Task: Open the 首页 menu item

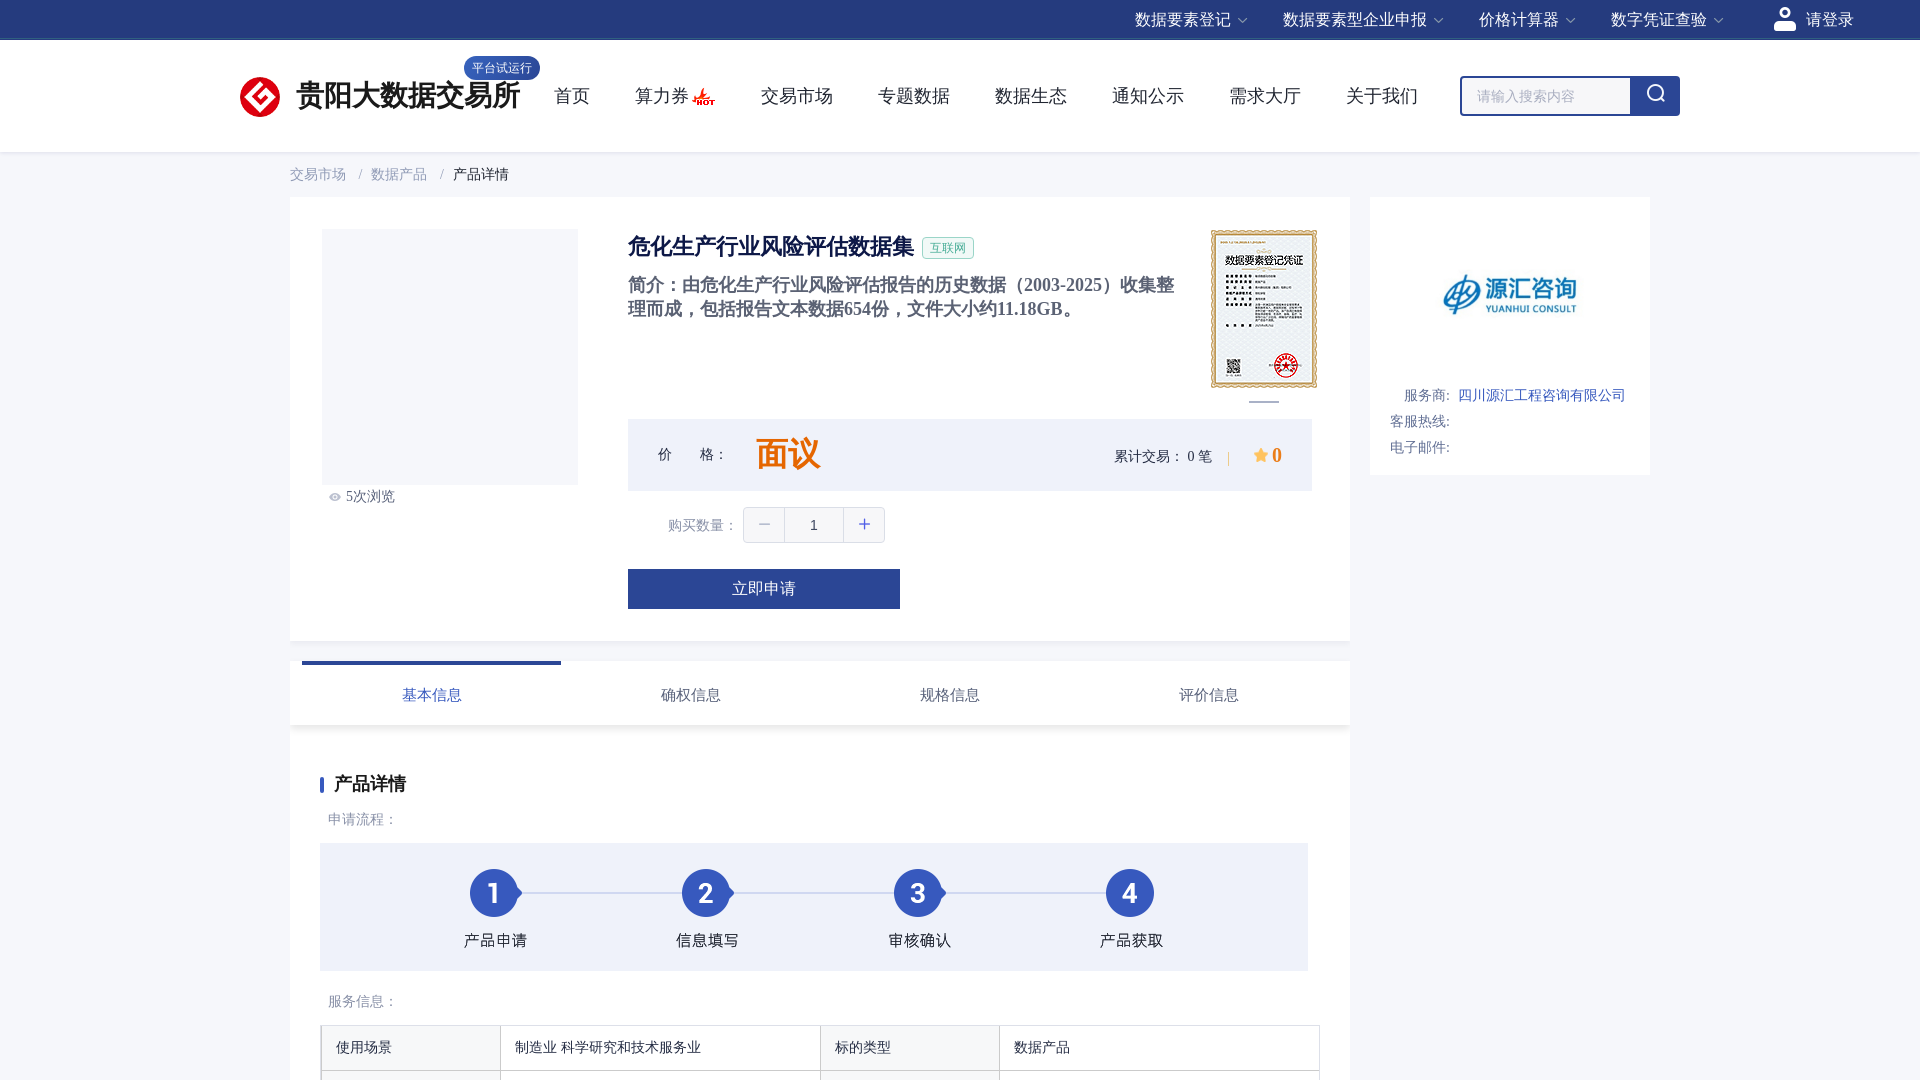Action: point(572,96)
